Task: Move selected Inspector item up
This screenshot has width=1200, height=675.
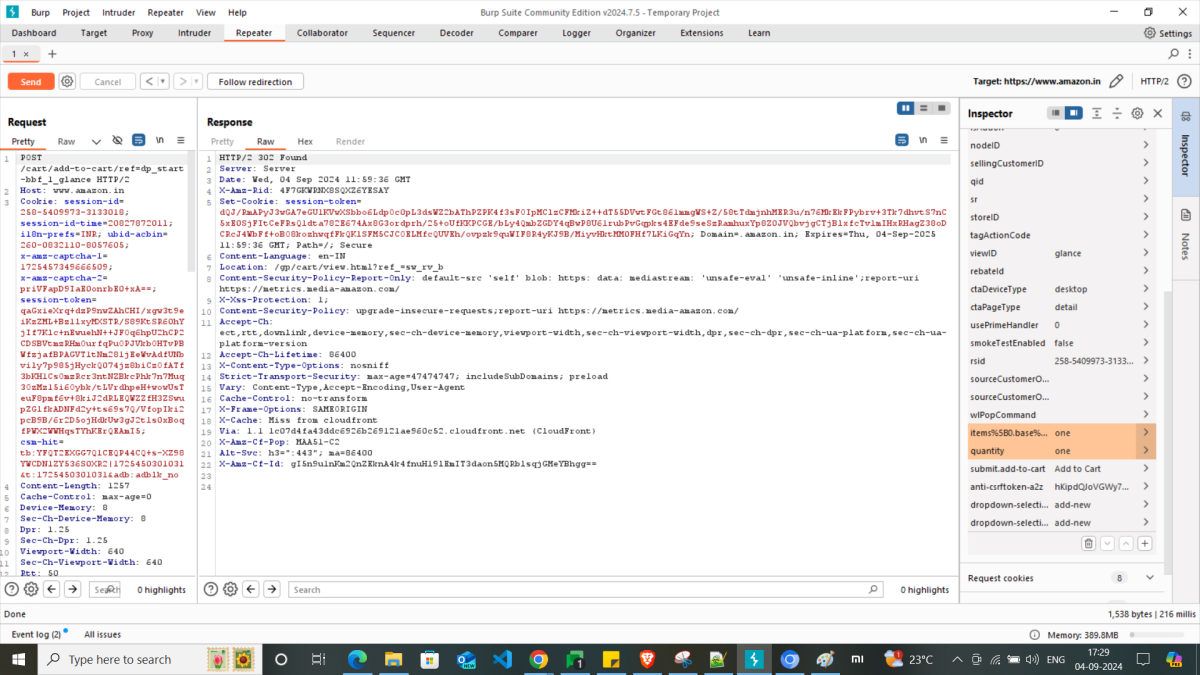Action: coord(1126,543)
